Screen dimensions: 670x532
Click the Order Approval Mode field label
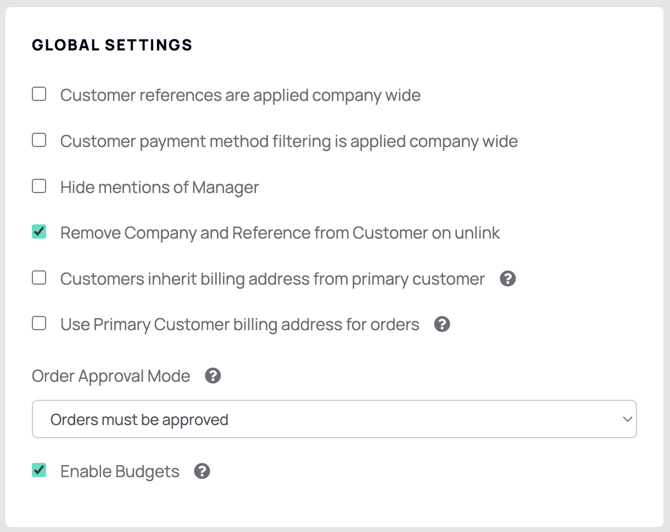pyautogui.click(x=111, y=376)
